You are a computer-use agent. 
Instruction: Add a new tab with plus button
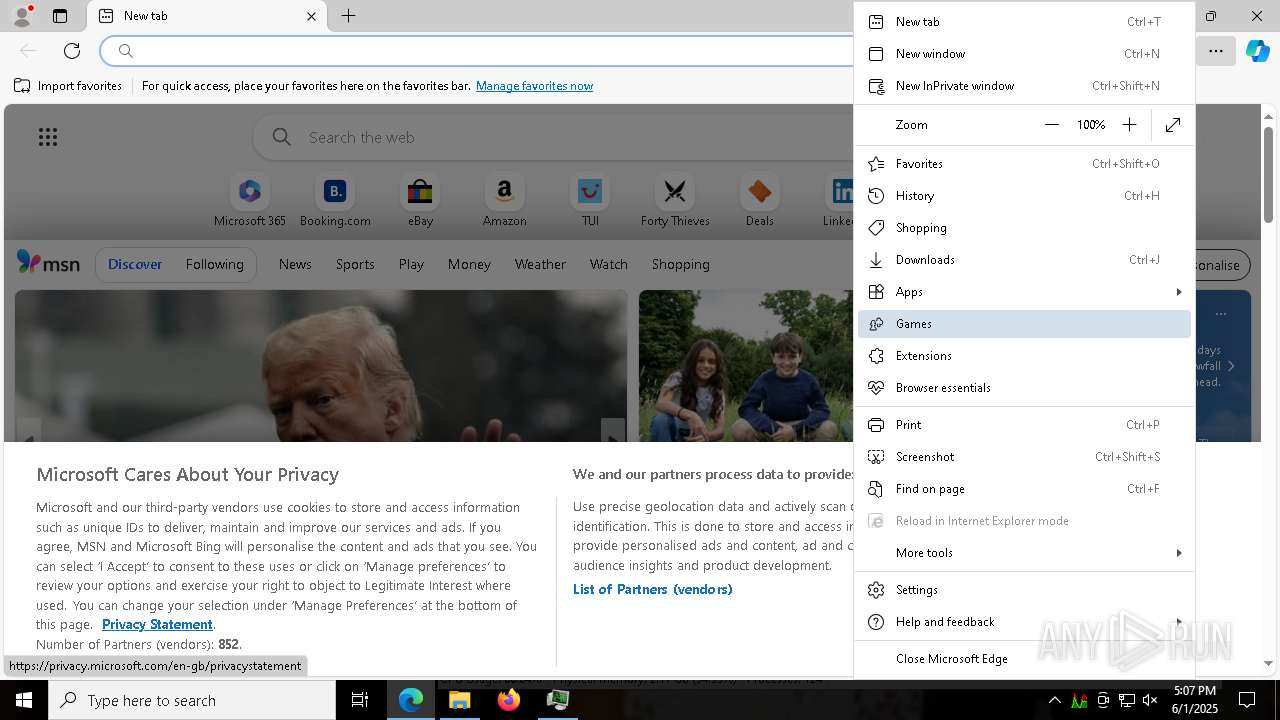[x=348, y=16]
